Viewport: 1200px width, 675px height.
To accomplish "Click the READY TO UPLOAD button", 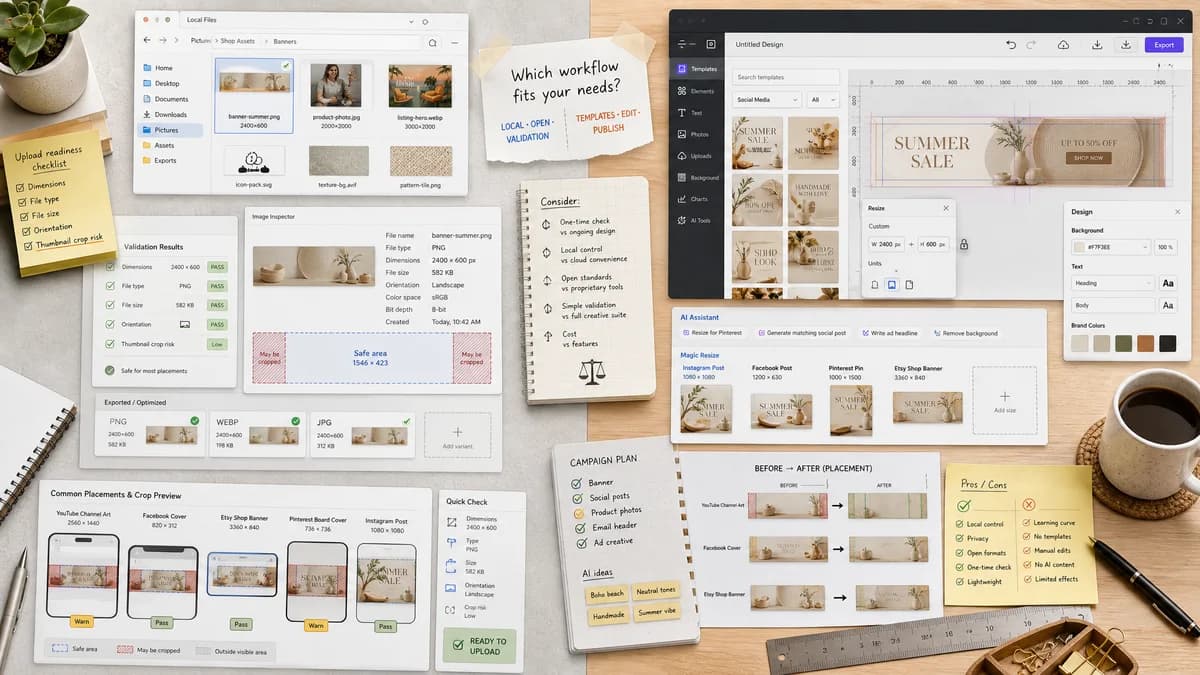I will pos(480,646).
